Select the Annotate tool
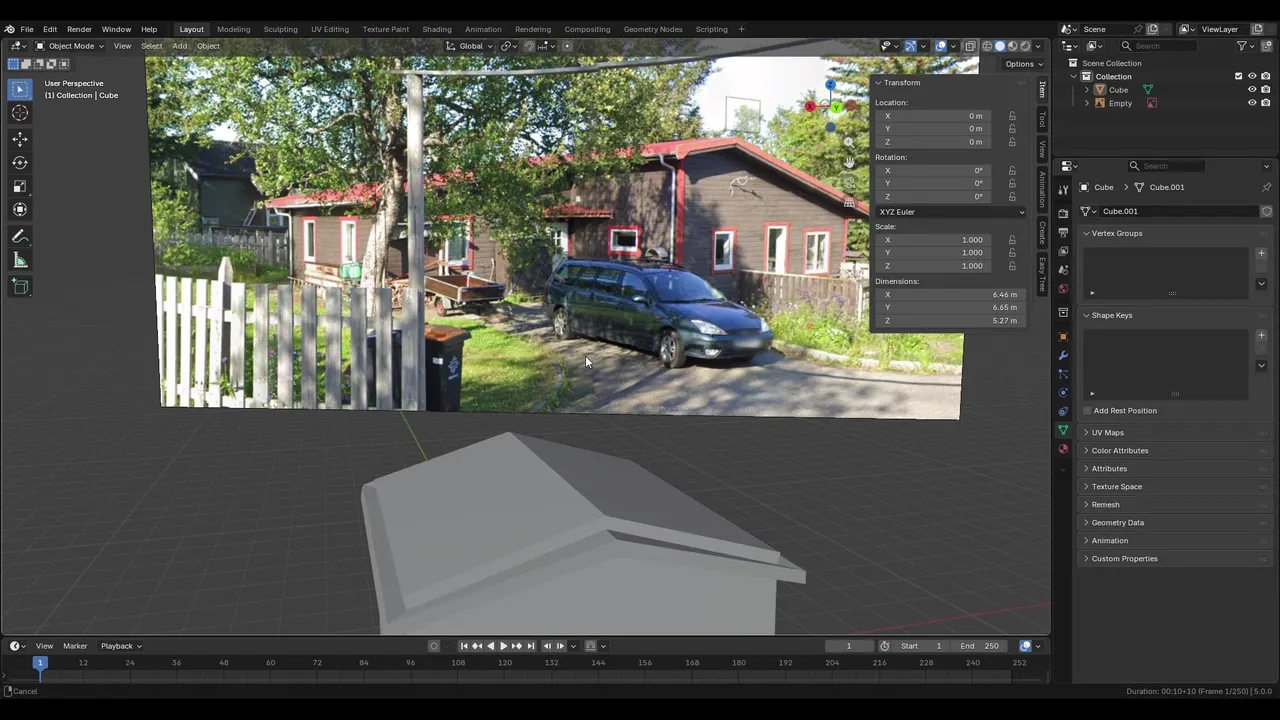This screenshot has height=720, width=1280. pyautogui.click(x=20, y=237)
